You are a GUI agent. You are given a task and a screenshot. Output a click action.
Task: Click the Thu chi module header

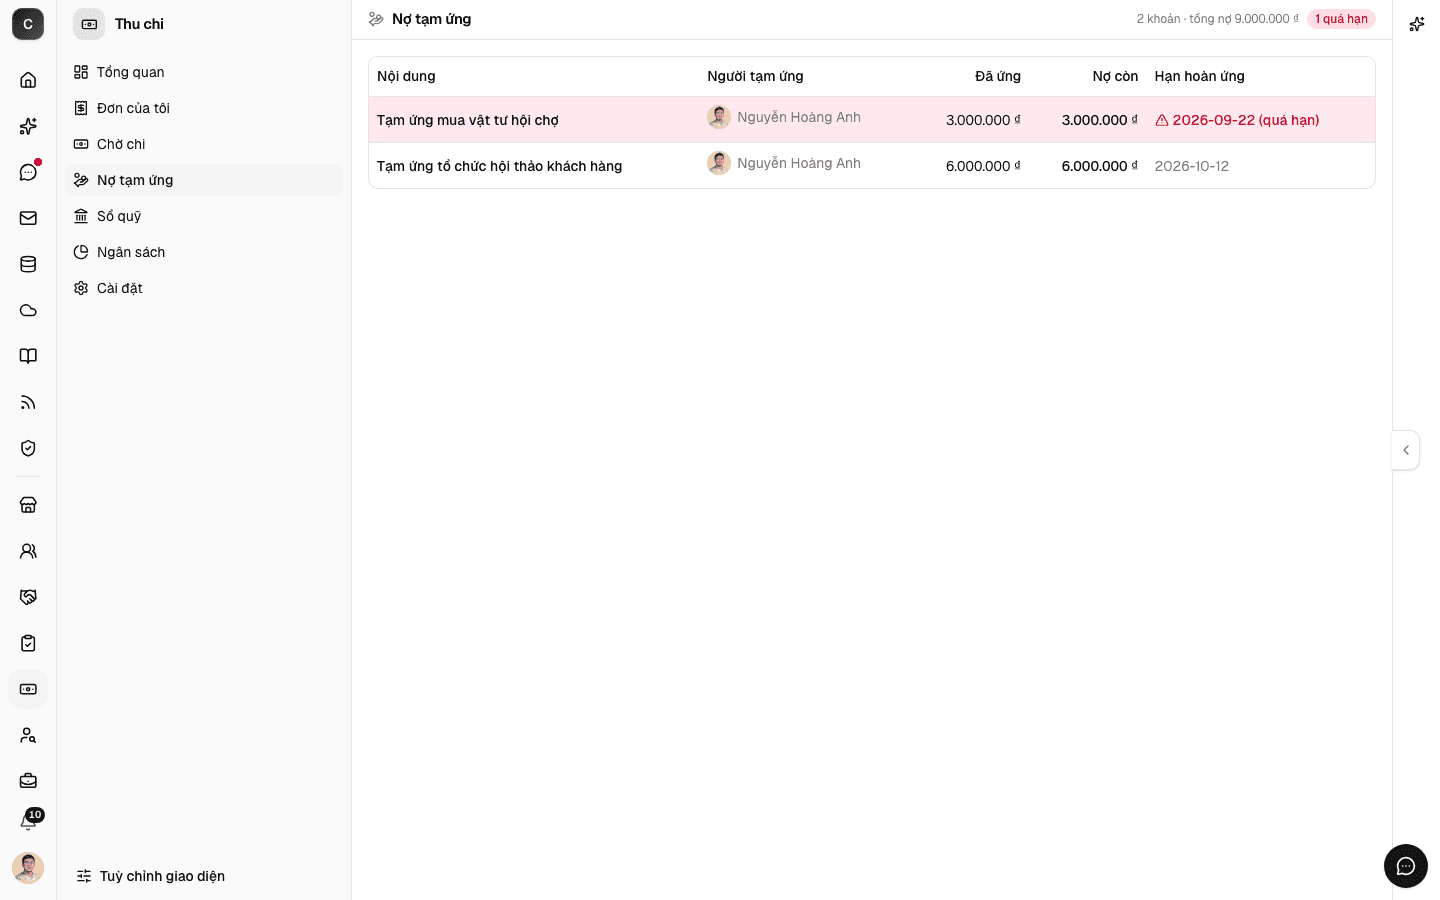(119, 24)
